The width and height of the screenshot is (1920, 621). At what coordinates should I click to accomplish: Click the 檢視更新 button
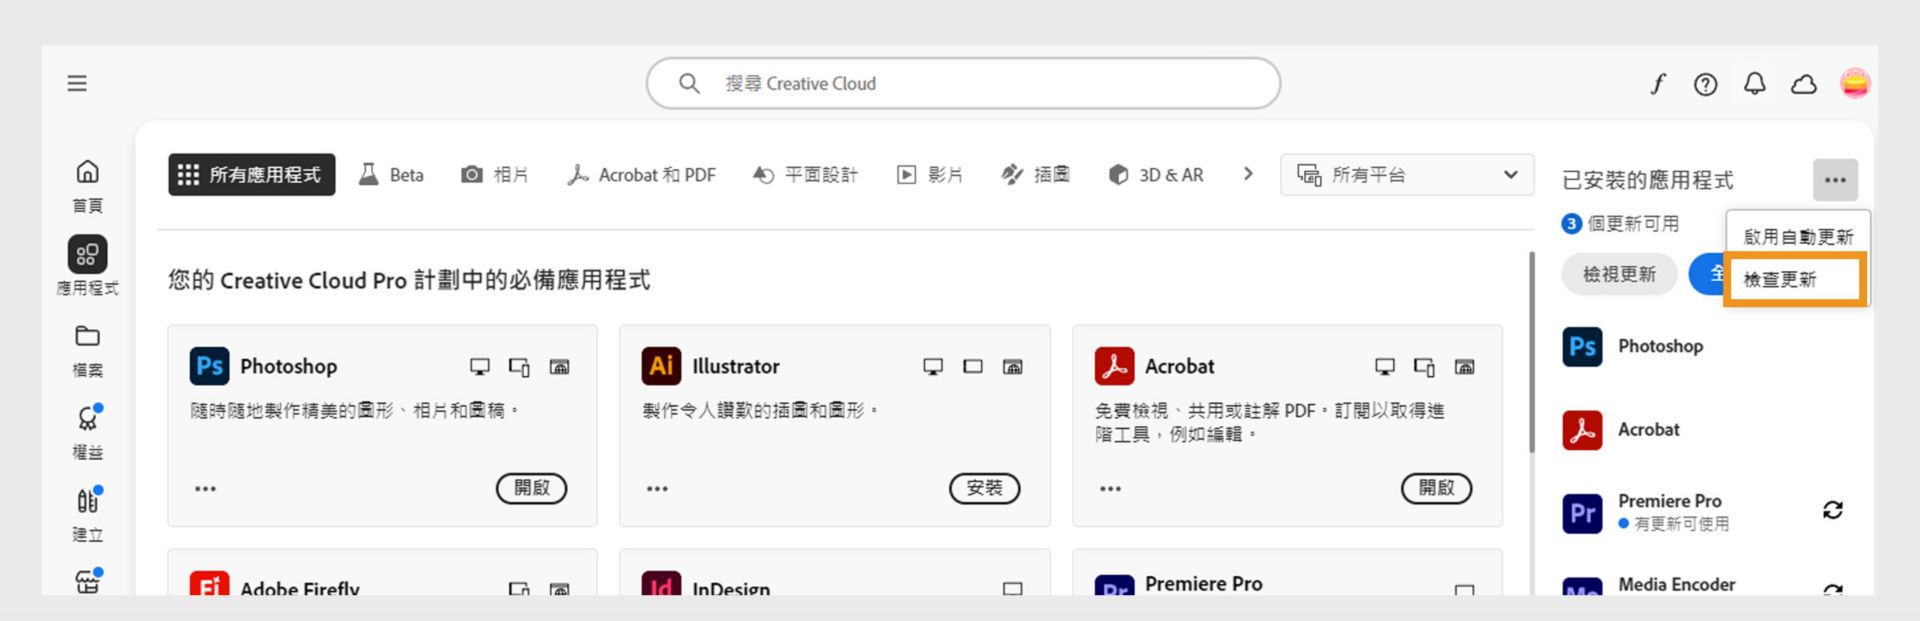tap(1619, 274)
